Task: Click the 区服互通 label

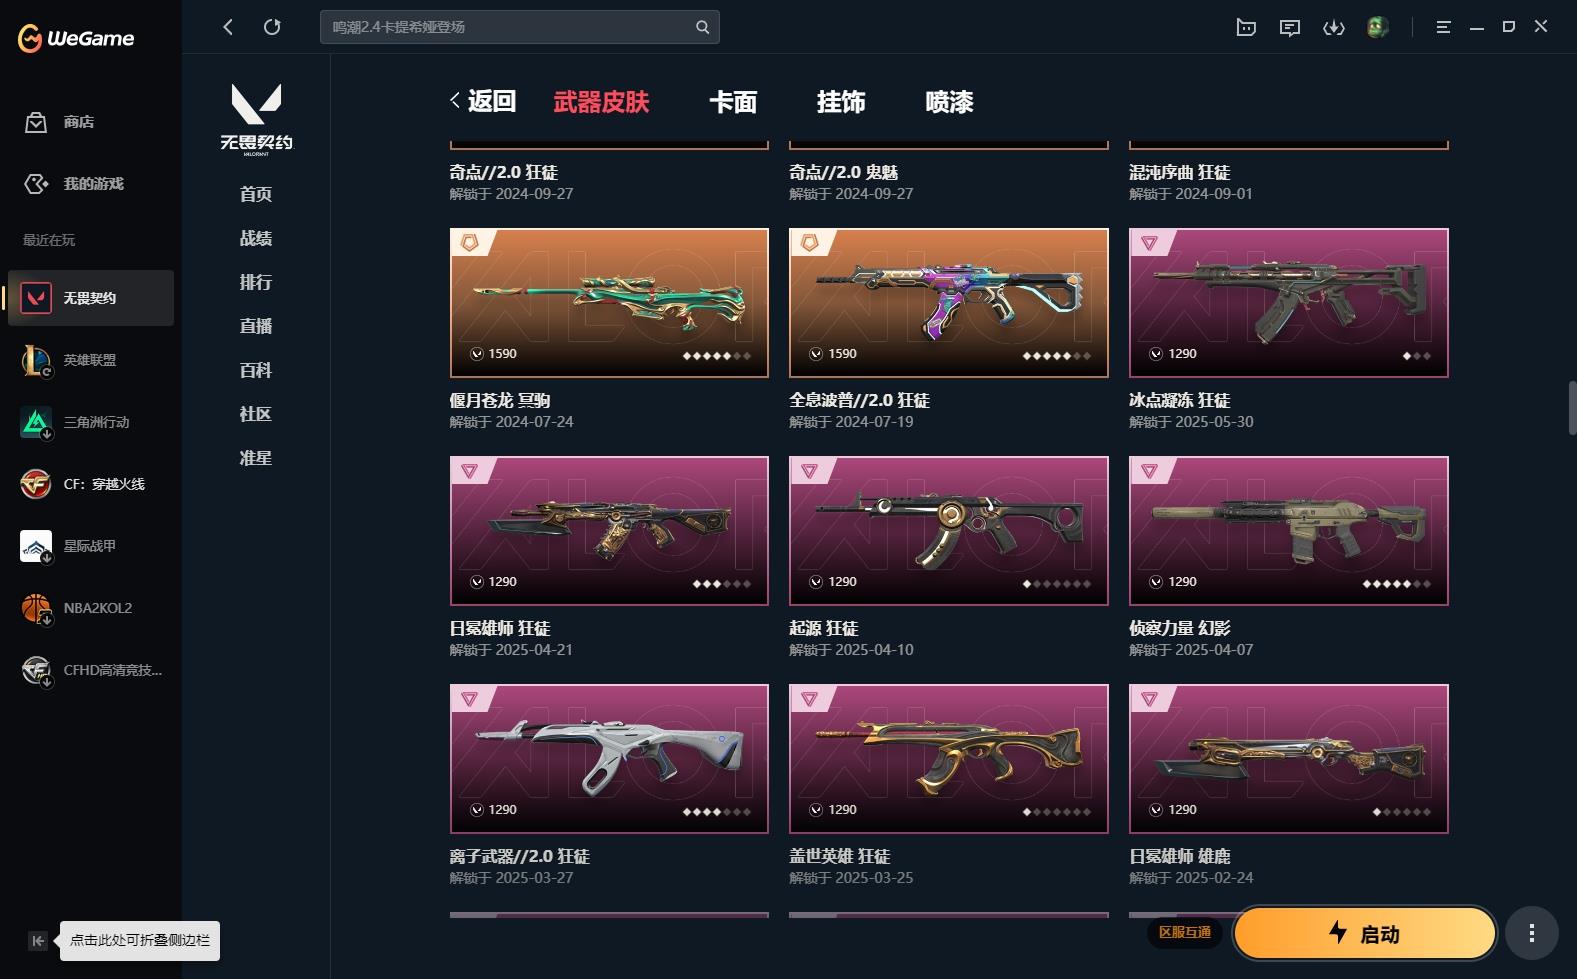Action: 1185,933
